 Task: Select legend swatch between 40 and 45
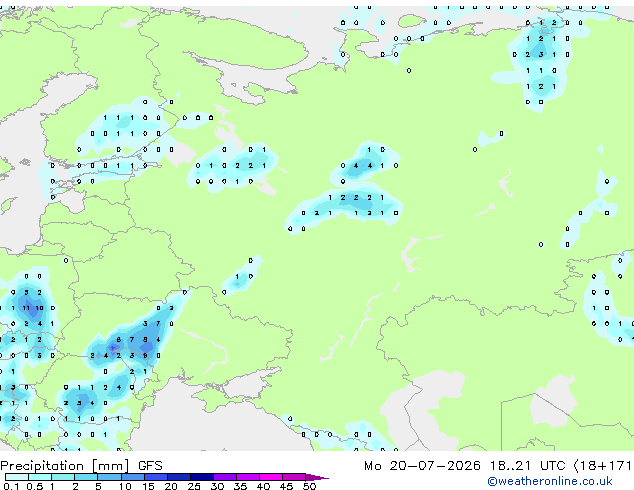271,477
